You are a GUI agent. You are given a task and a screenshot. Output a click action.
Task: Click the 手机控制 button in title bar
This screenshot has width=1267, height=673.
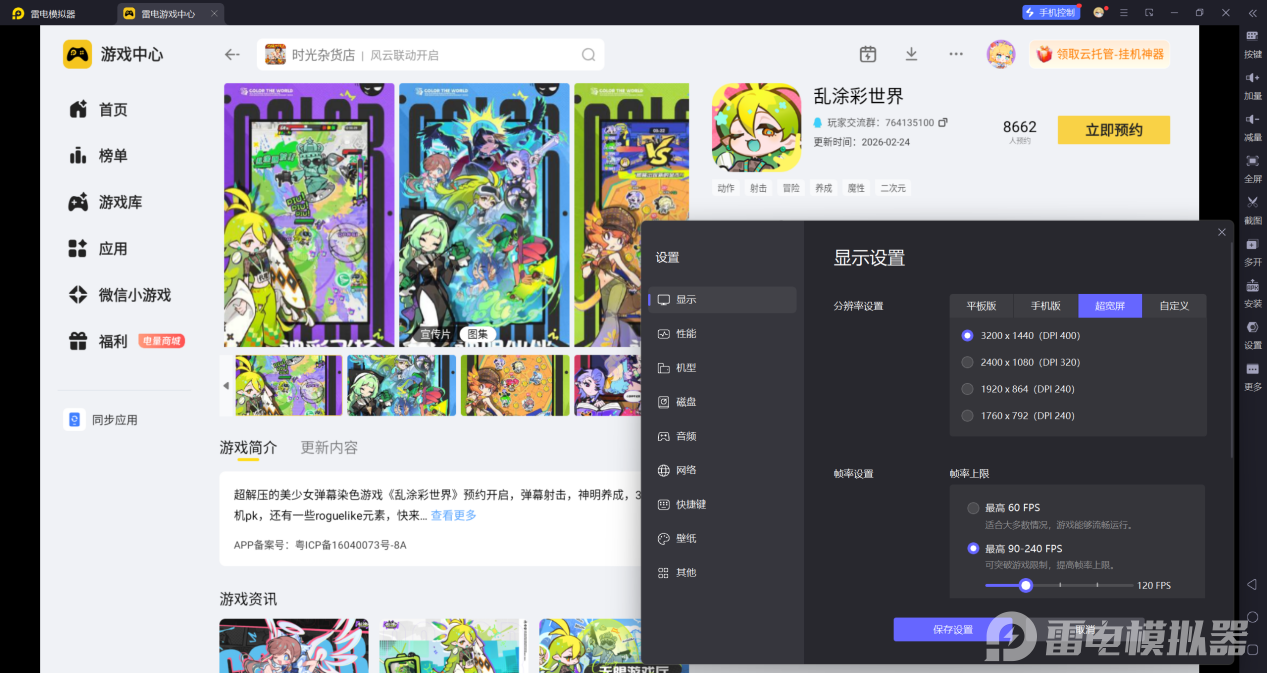[x=1050, y=12]
